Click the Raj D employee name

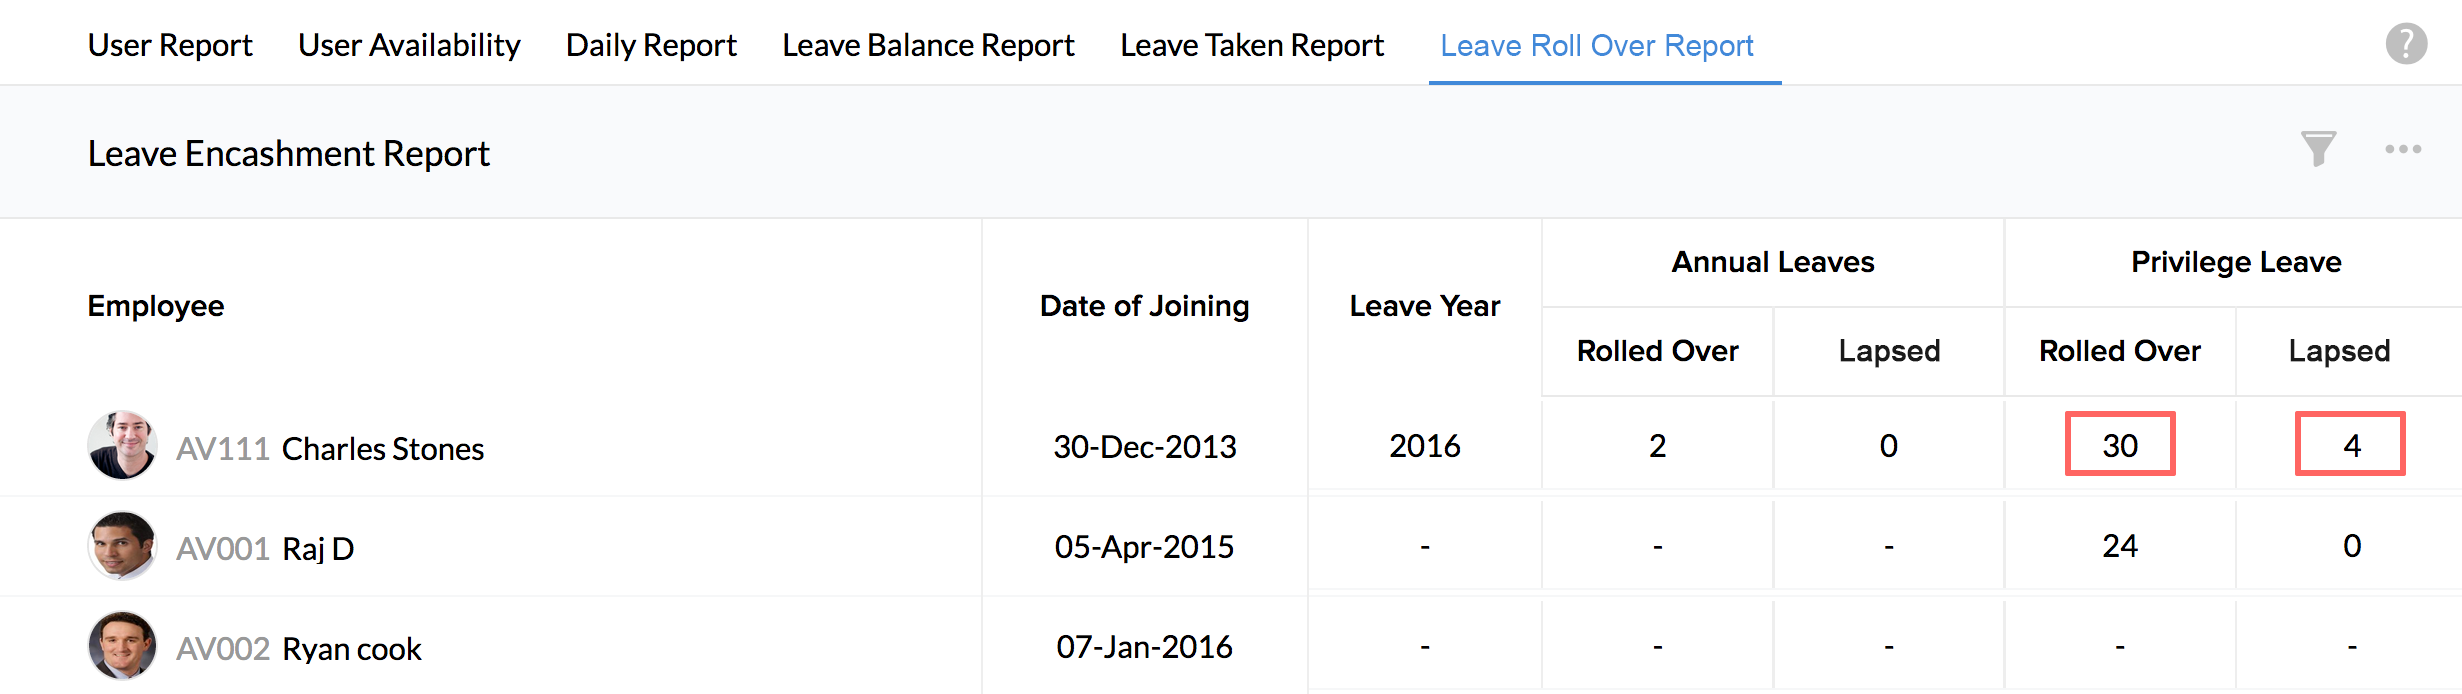(x=318, y=549)
